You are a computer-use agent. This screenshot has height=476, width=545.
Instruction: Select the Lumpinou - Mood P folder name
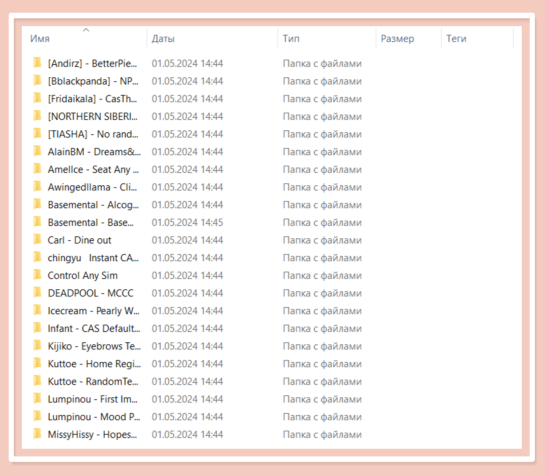pyautogui.click(x=94, y=417)
